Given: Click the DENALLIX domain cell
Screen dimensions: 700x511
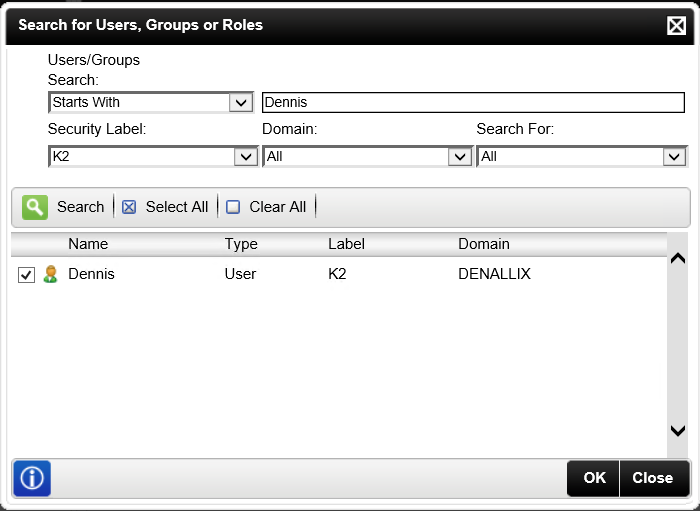Looking at the screenshot, I should pyautogui.click(x=495, y=274).
